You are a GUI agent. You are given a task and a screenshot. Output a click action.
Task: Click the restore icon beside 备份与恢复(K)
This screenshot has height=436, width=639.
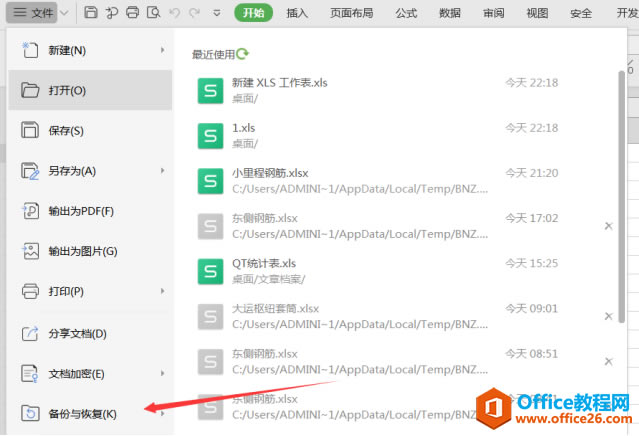[30, 414]
